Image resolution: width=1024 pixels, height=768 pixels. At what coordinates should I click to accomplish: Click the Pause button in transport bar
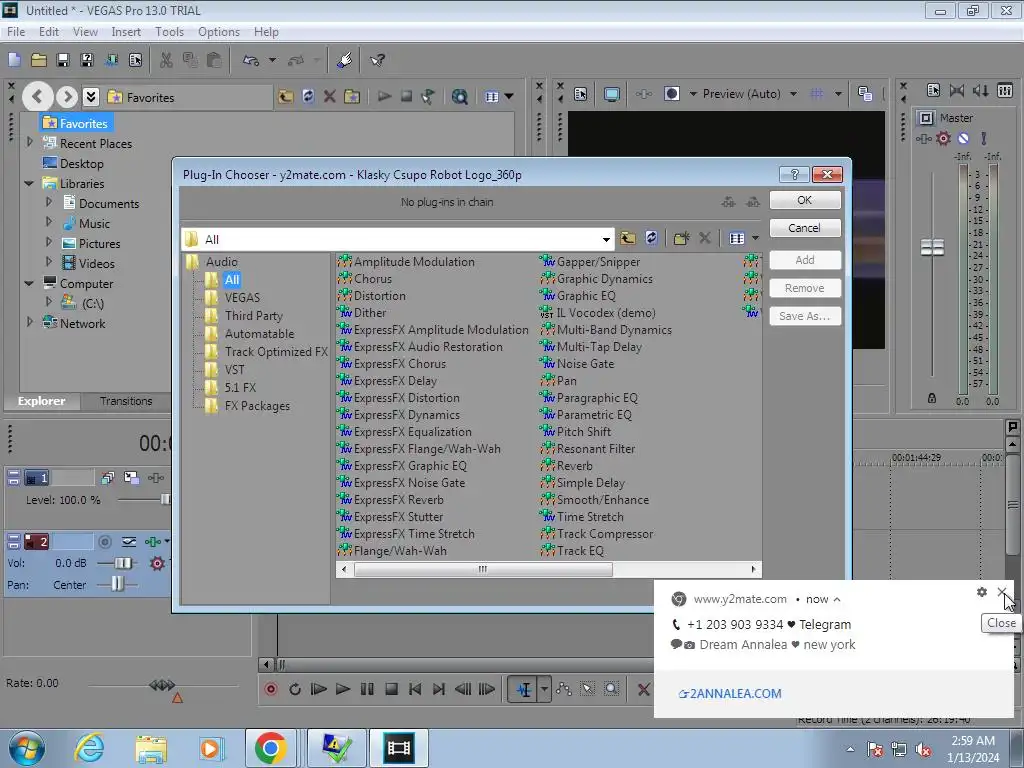[367, 689]
